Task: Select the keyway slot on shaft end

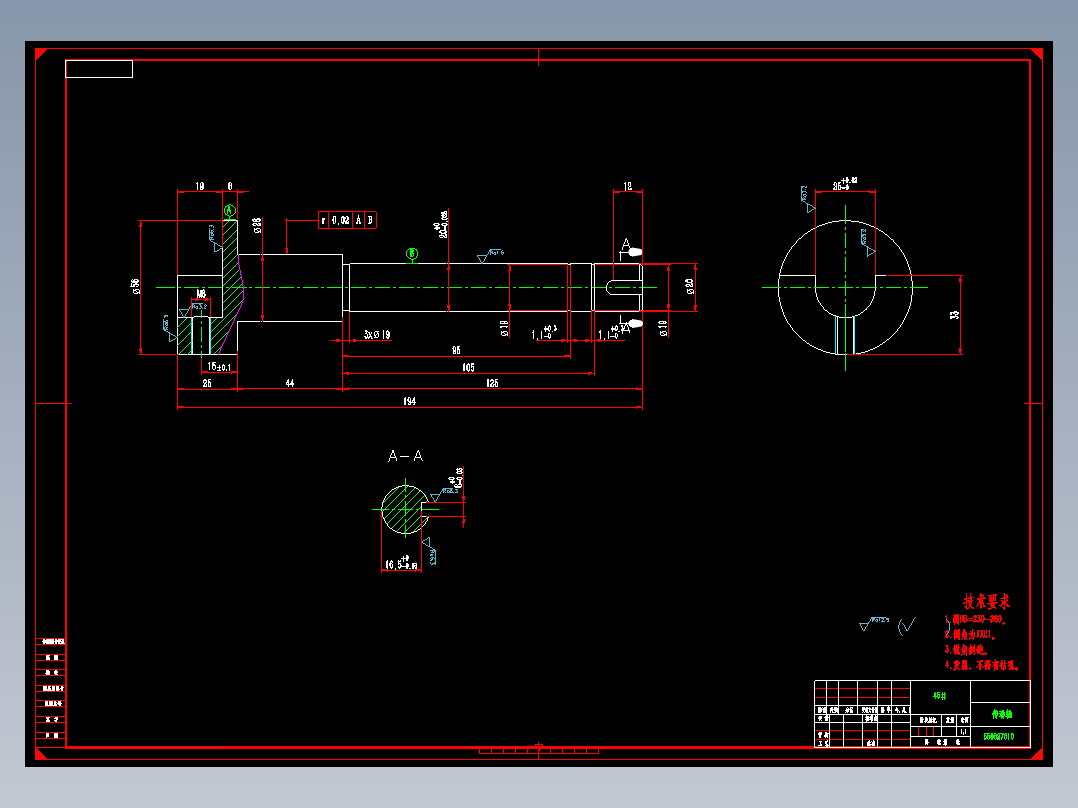Action: (x=624, y=287)
